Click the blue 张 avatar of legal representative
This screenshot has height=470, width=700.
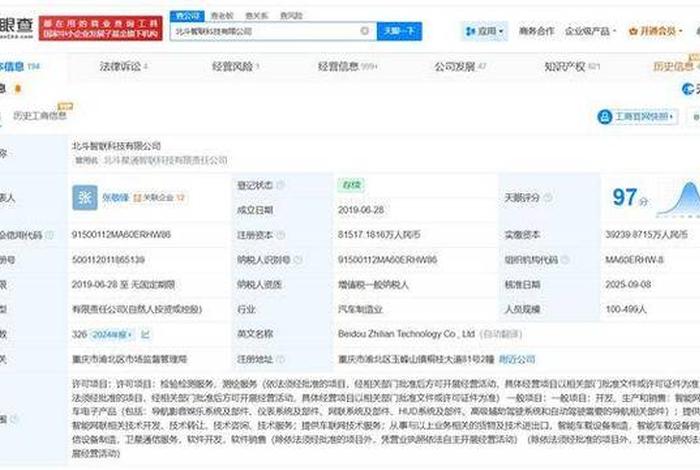[85, 197]
